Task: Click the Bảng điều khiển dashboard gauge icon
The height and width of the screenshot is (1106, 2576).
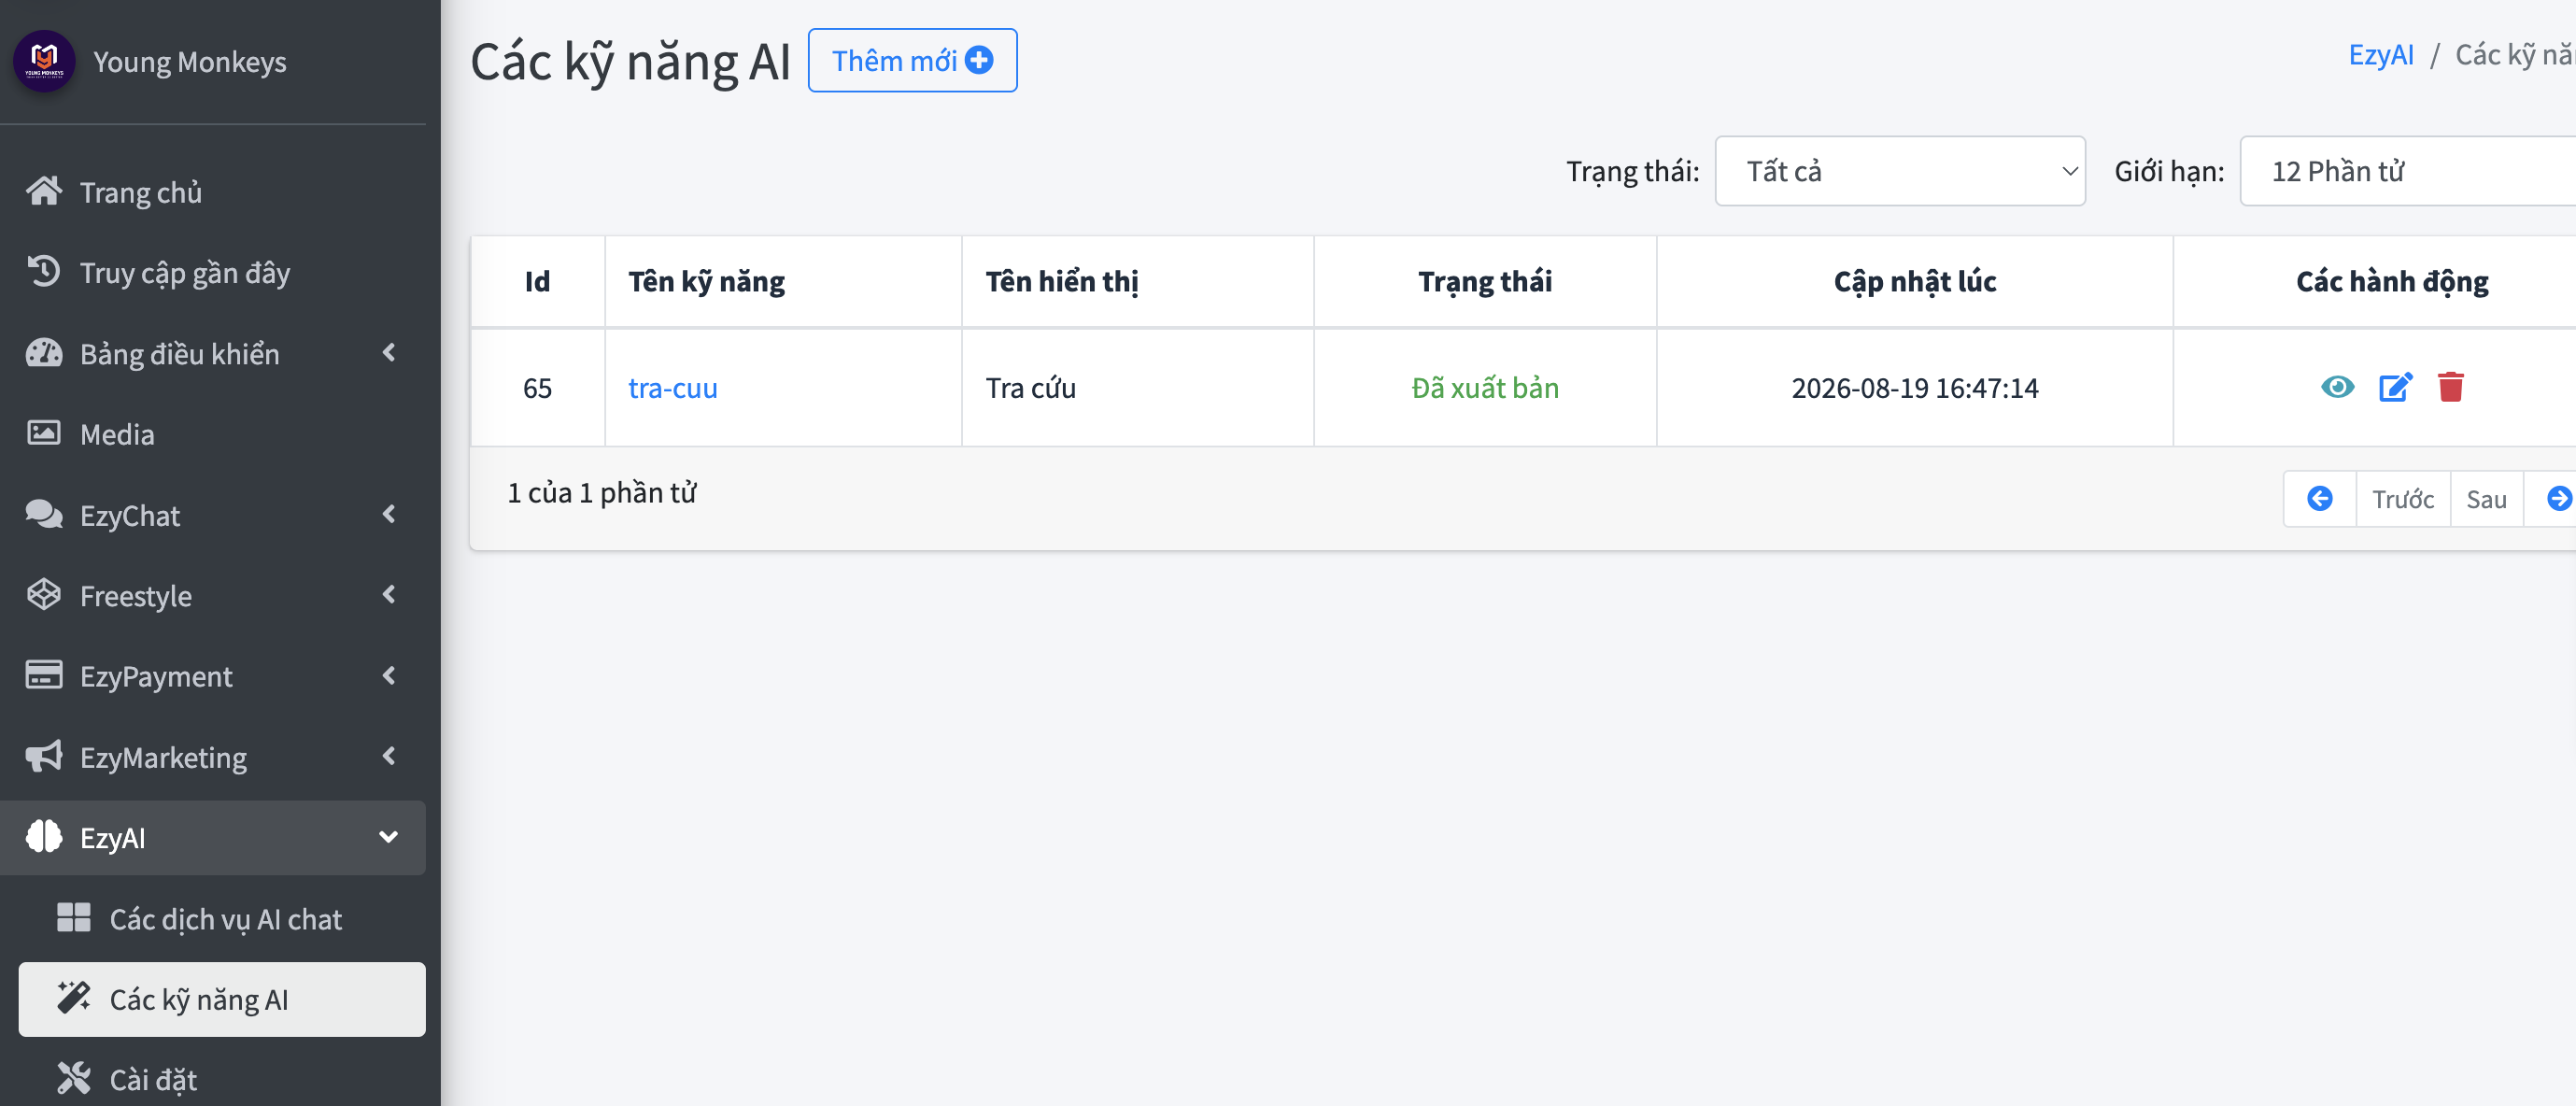Action: coord(44,353)
